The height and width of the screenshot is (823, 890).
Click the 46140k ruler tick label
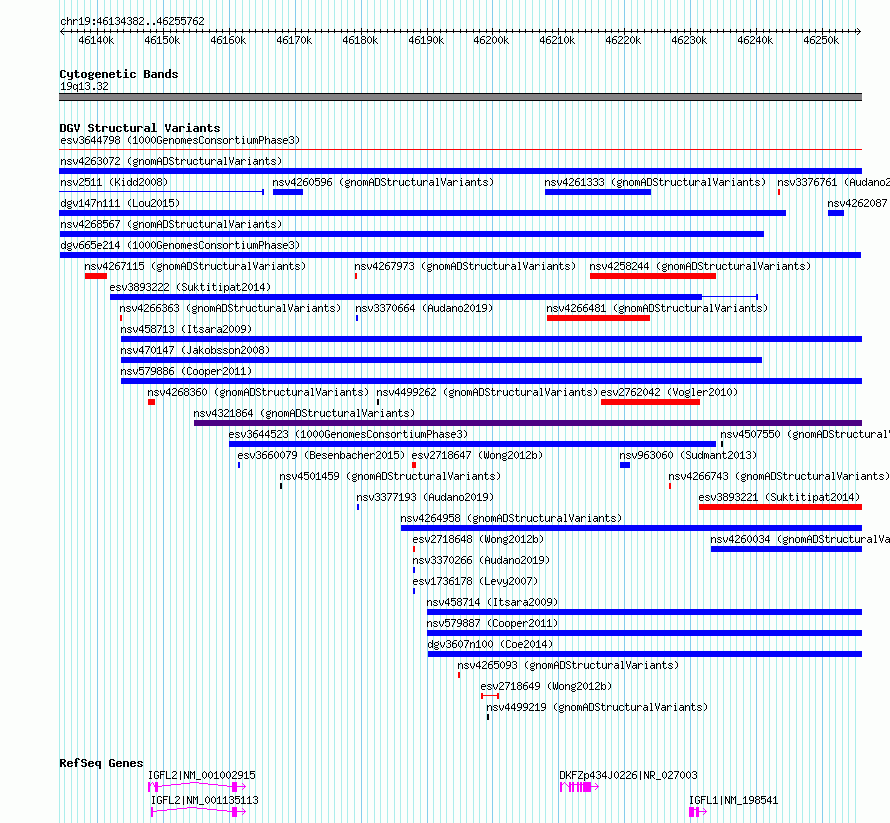pyautogui.click(x=96, y=40)
